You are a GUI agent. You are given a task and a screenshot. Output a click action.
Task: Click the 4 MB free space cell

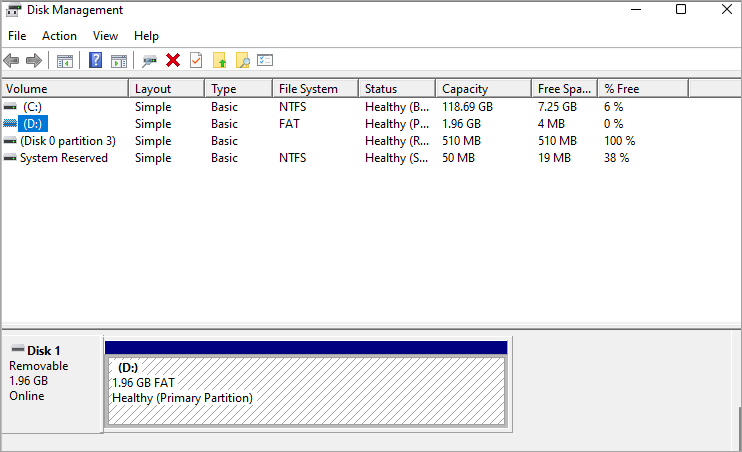(551, 124)
